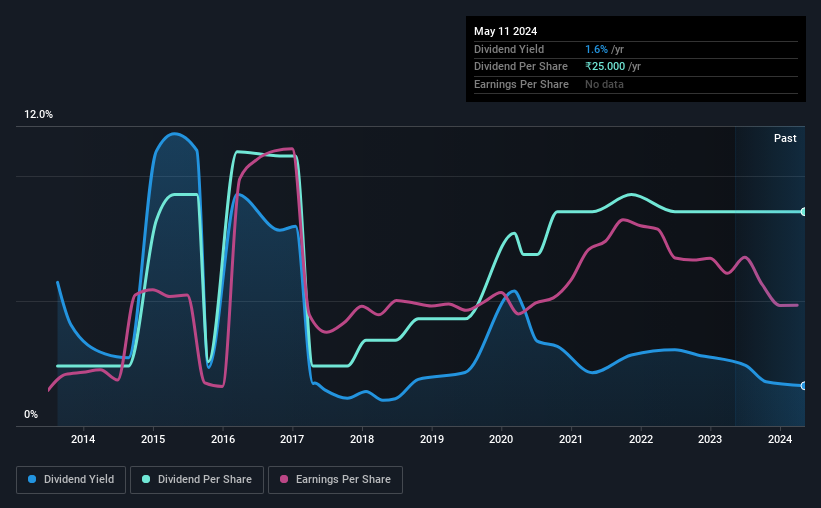Click the May 11 2024 tooltip date
Image resolution: width=821 pixels, height=508 pixels.
505,31
